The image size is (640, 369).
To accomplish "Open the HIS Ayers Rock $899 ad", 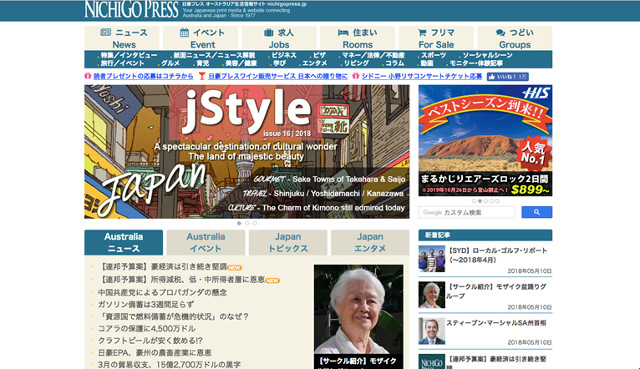I will pos(485,140).
